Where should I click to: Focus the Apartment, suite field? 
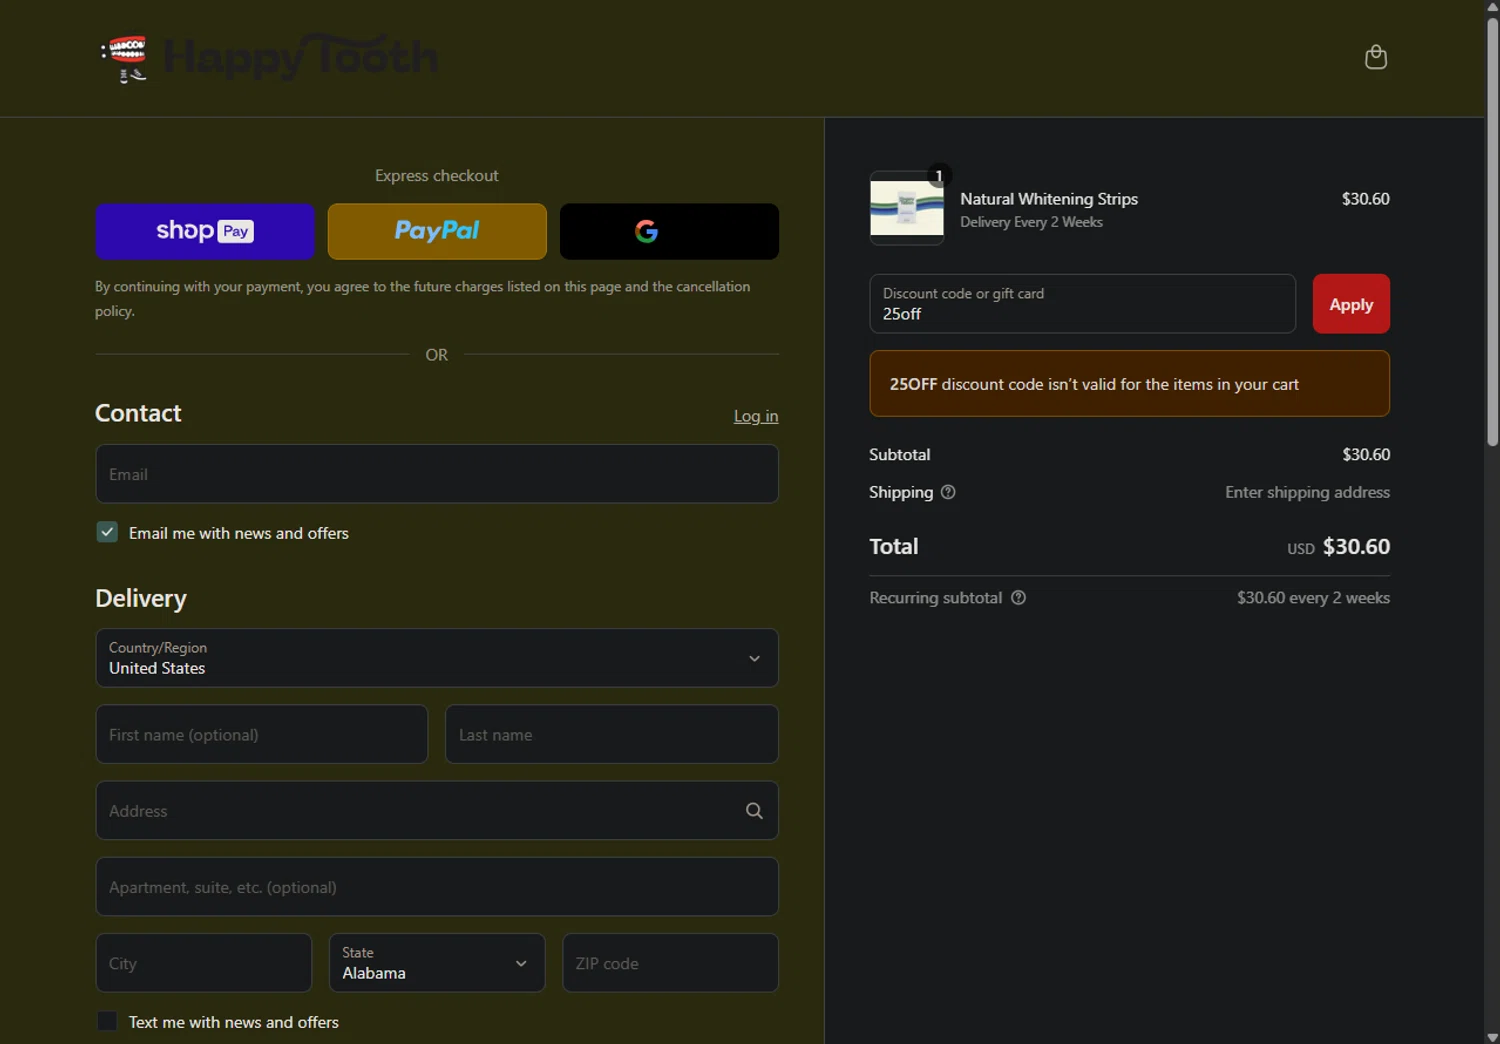[x=437, y=887]
